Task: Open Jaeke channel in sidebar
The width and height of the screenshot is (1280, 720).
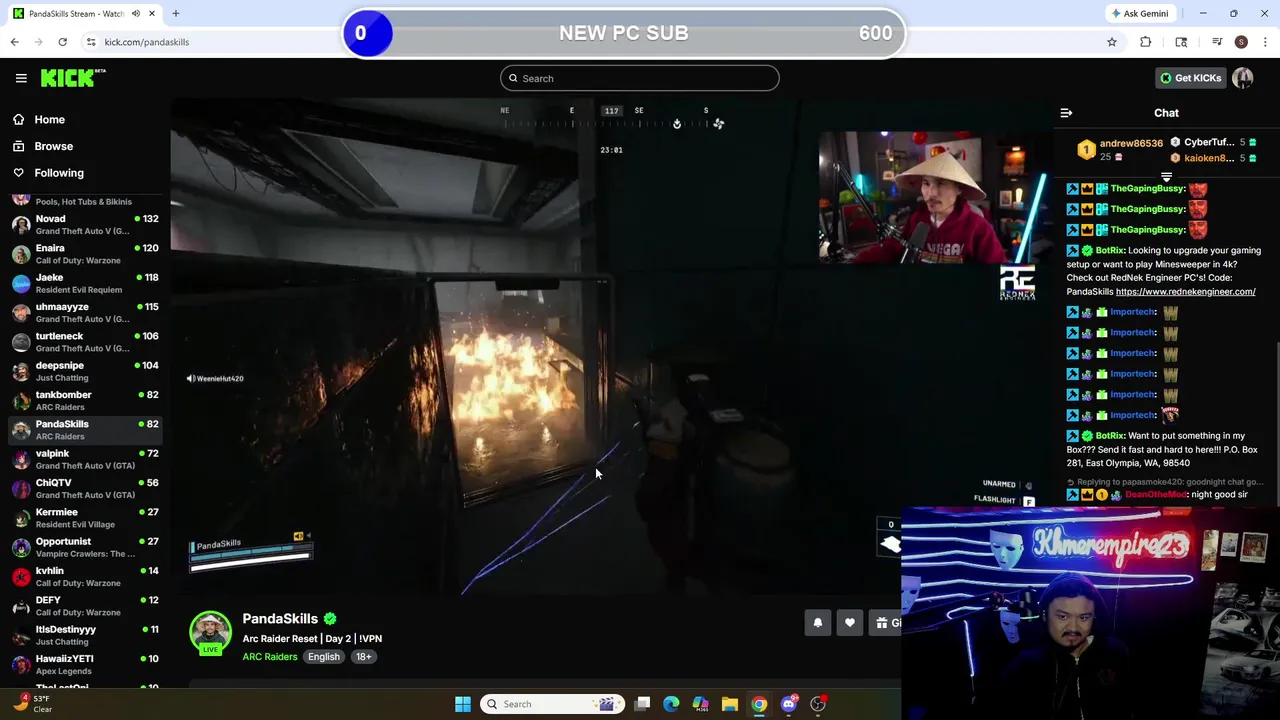Action: coord(85,283)
